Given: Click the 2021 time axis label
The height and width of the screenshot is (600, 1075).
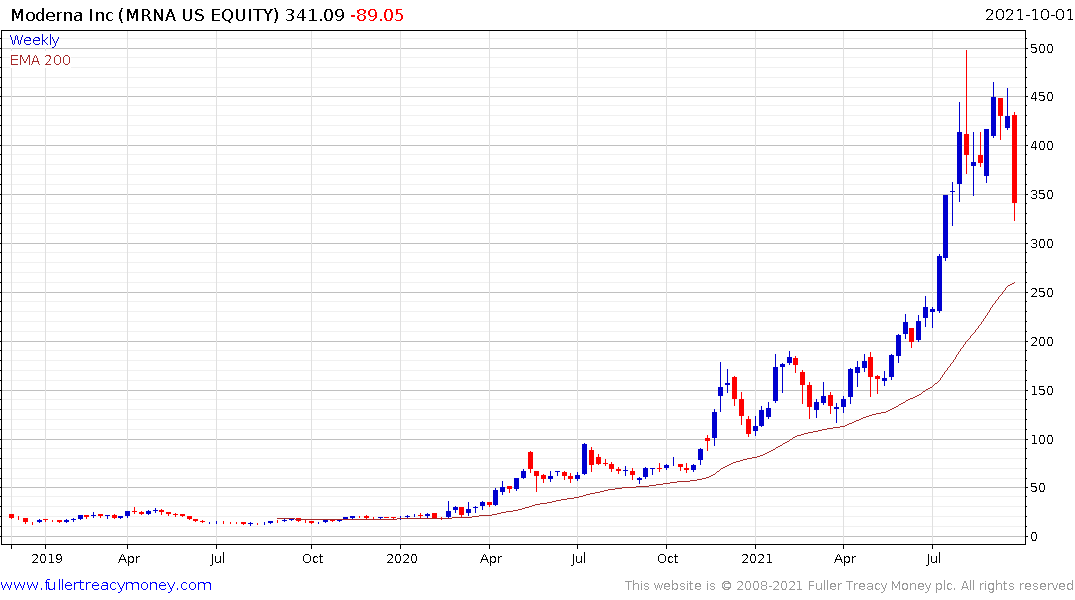Looking at the screenshot, I should click(x=756, y=558).
